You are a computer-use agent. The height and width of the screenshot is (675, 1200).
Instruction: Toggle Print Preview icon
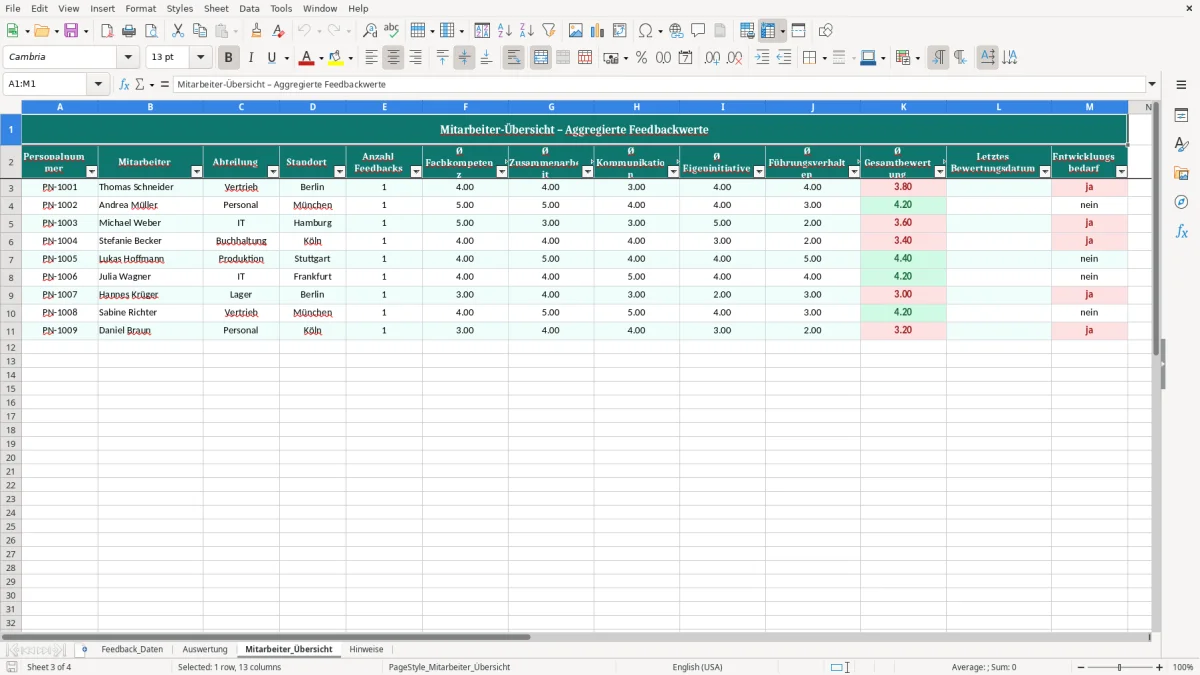[x=150, y=31]
